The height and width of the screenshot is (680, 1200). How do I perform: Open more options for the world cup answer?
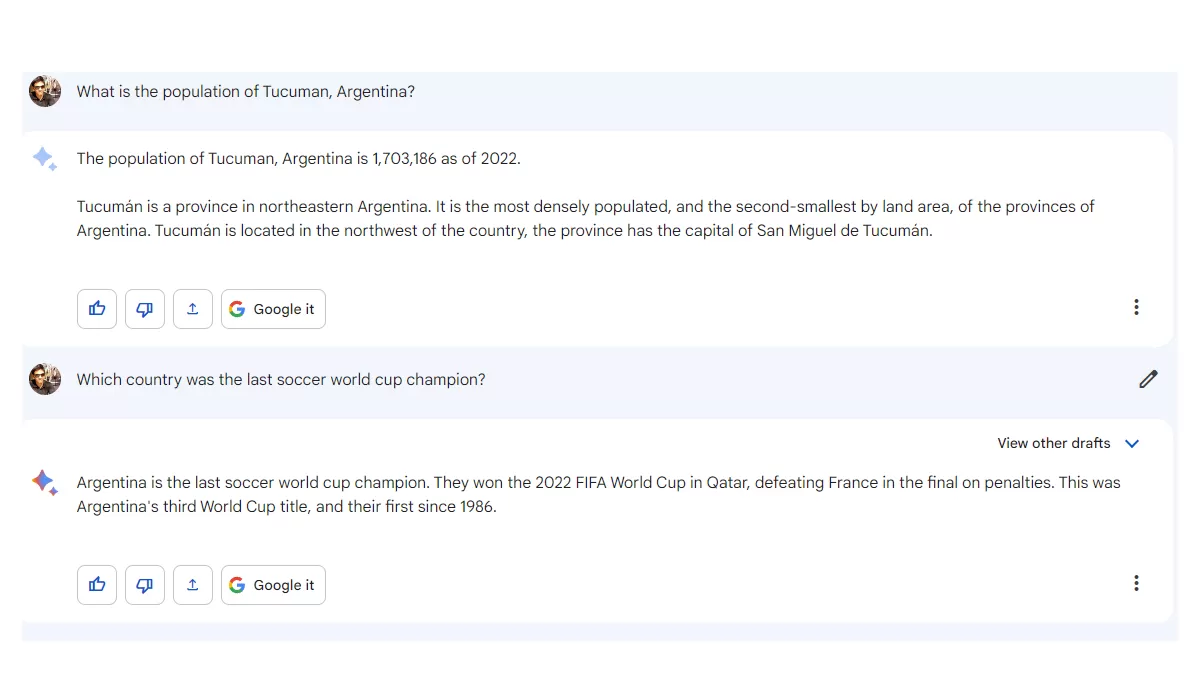tap(1136, 583)
